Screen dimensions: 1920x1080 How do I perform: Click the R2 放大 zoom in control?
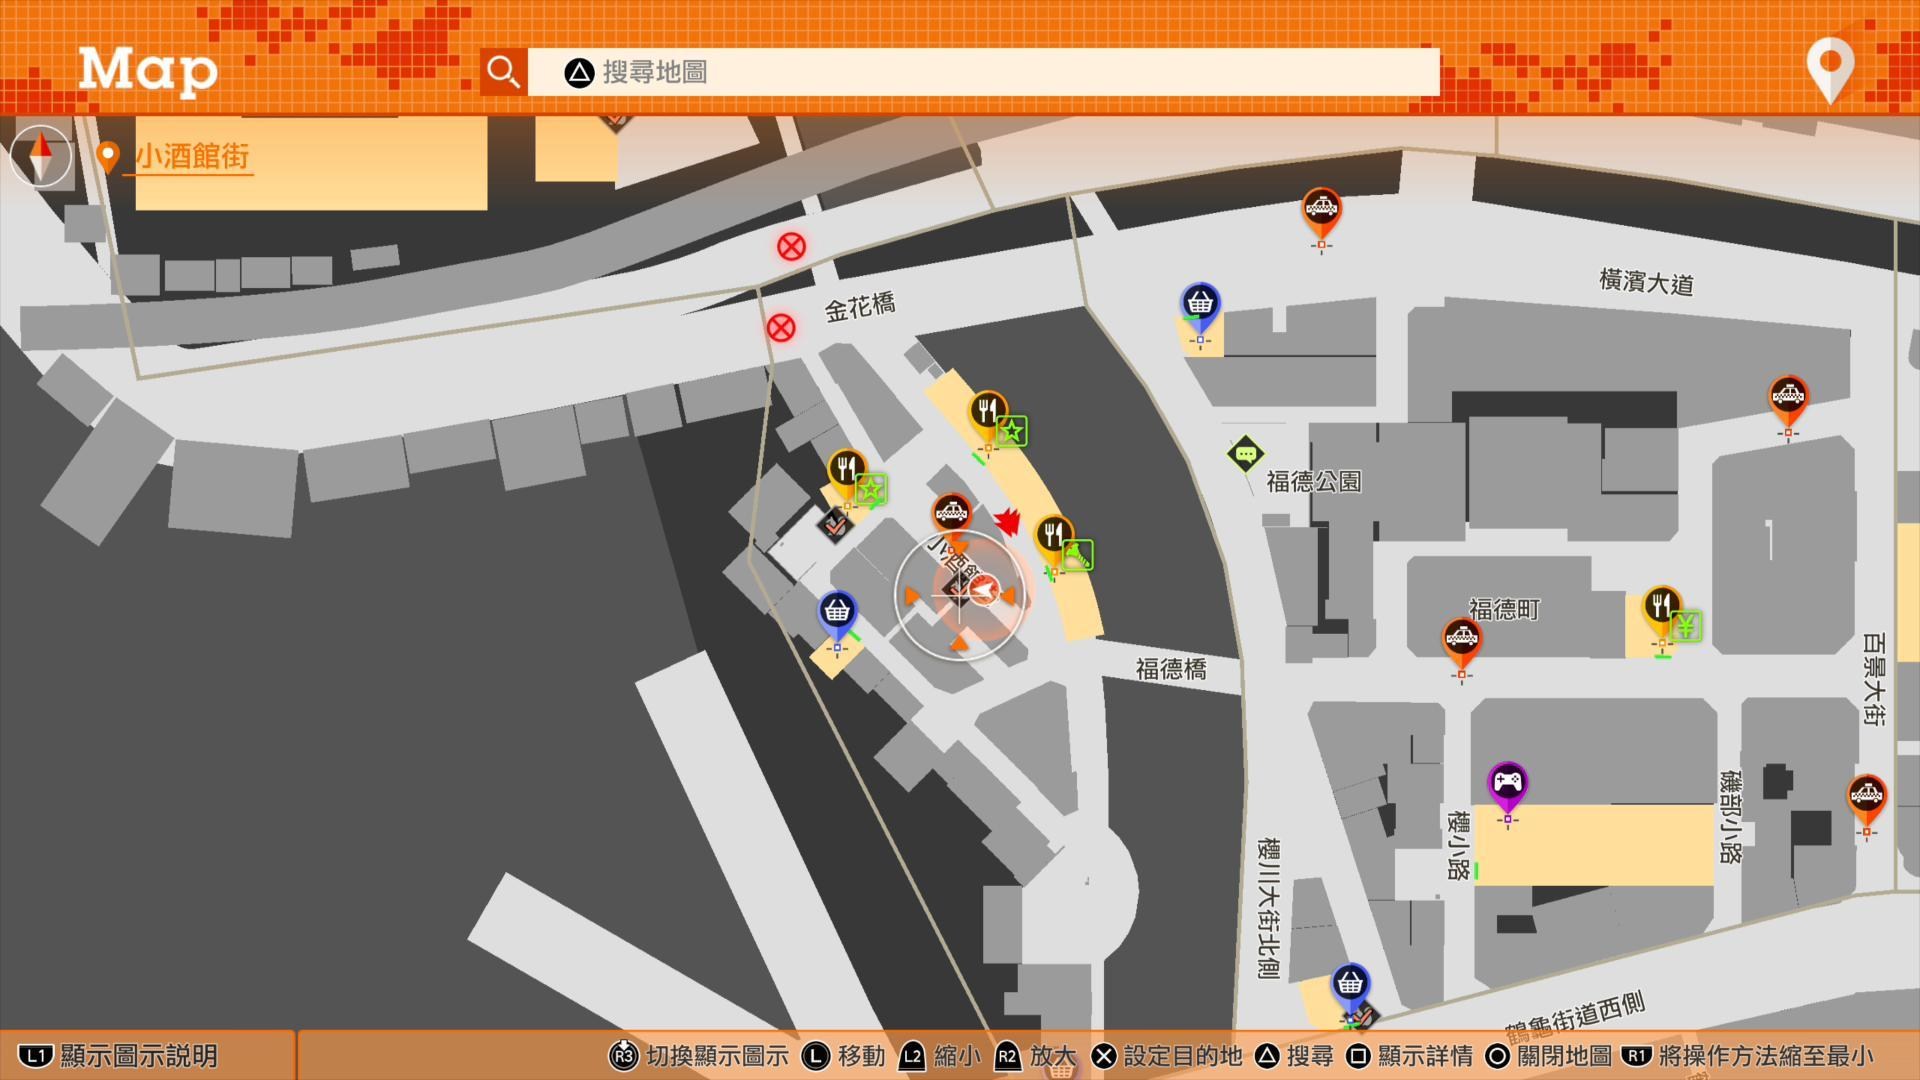[x=1036, y=1056]
